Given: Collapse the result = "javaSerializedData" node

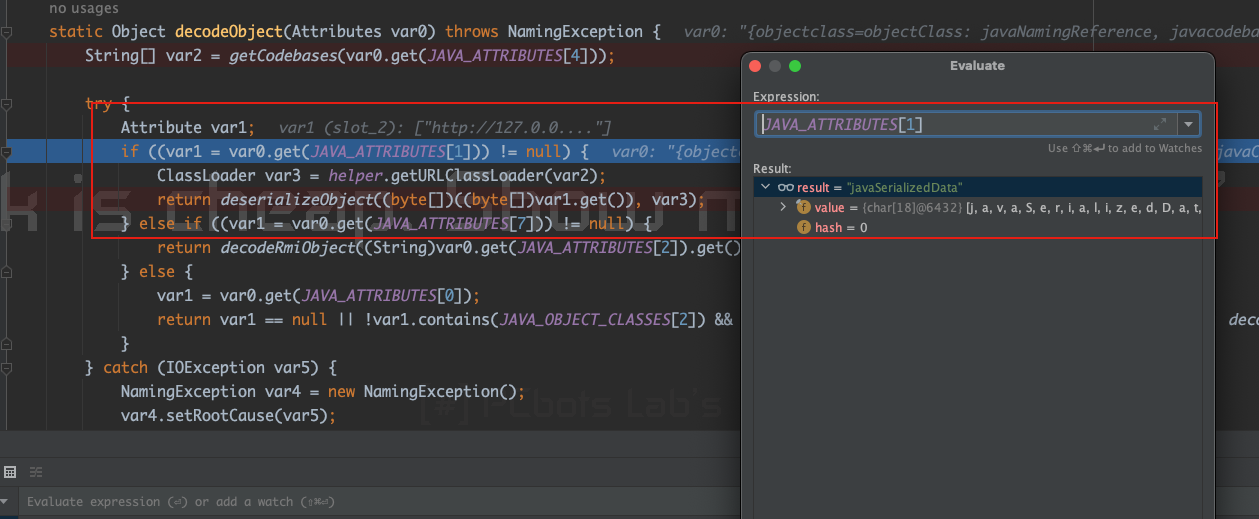Looking at the screenshot, I should click(x=765, y=187).
